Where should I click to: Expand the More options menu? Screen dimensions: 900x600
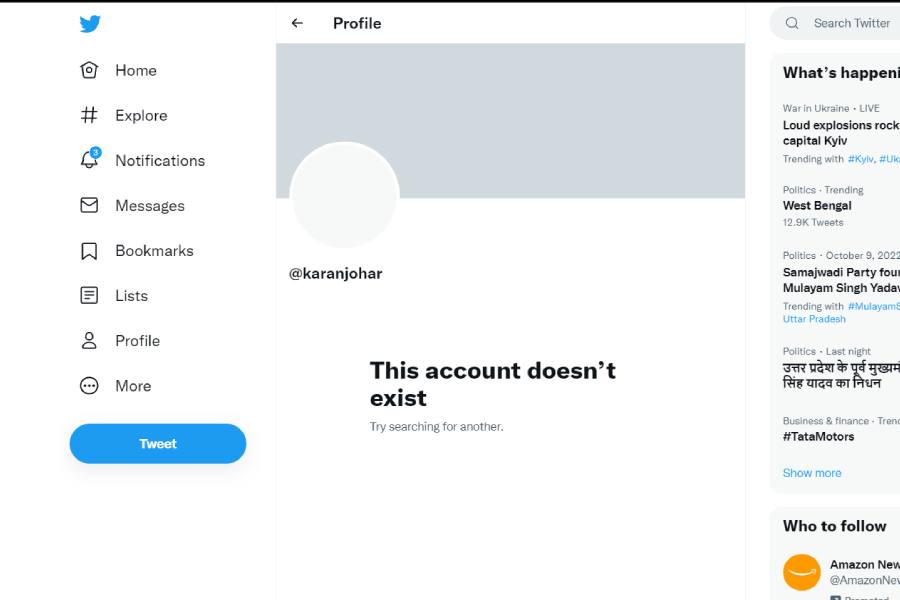(89, 386)
